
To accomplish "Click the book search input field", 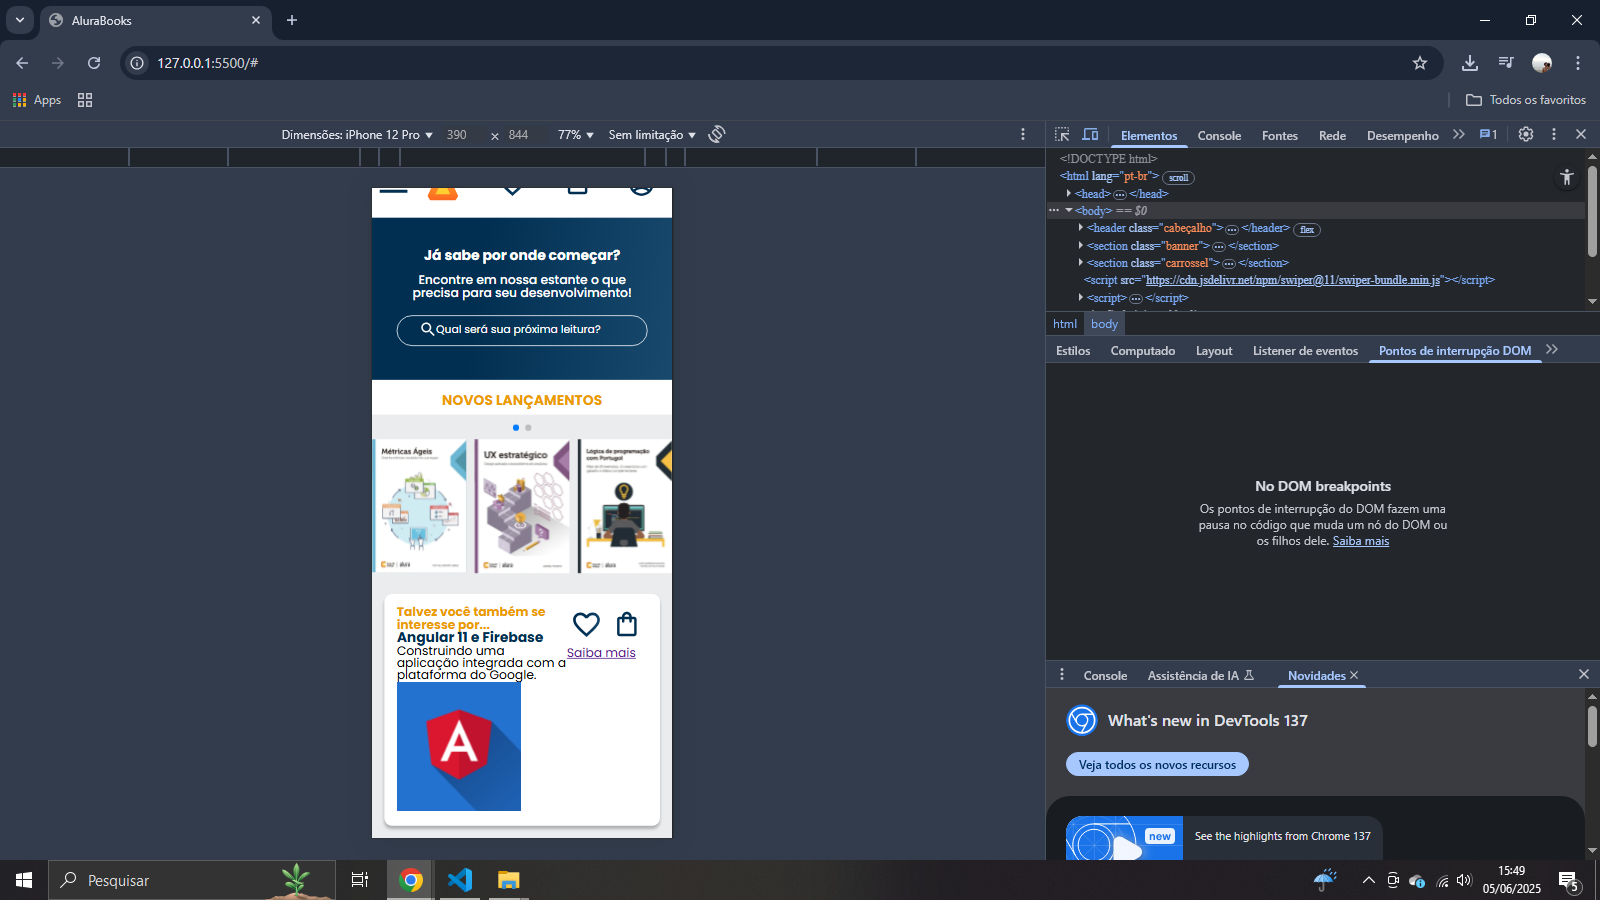I will pyautogui.click(x=522, y=330).
